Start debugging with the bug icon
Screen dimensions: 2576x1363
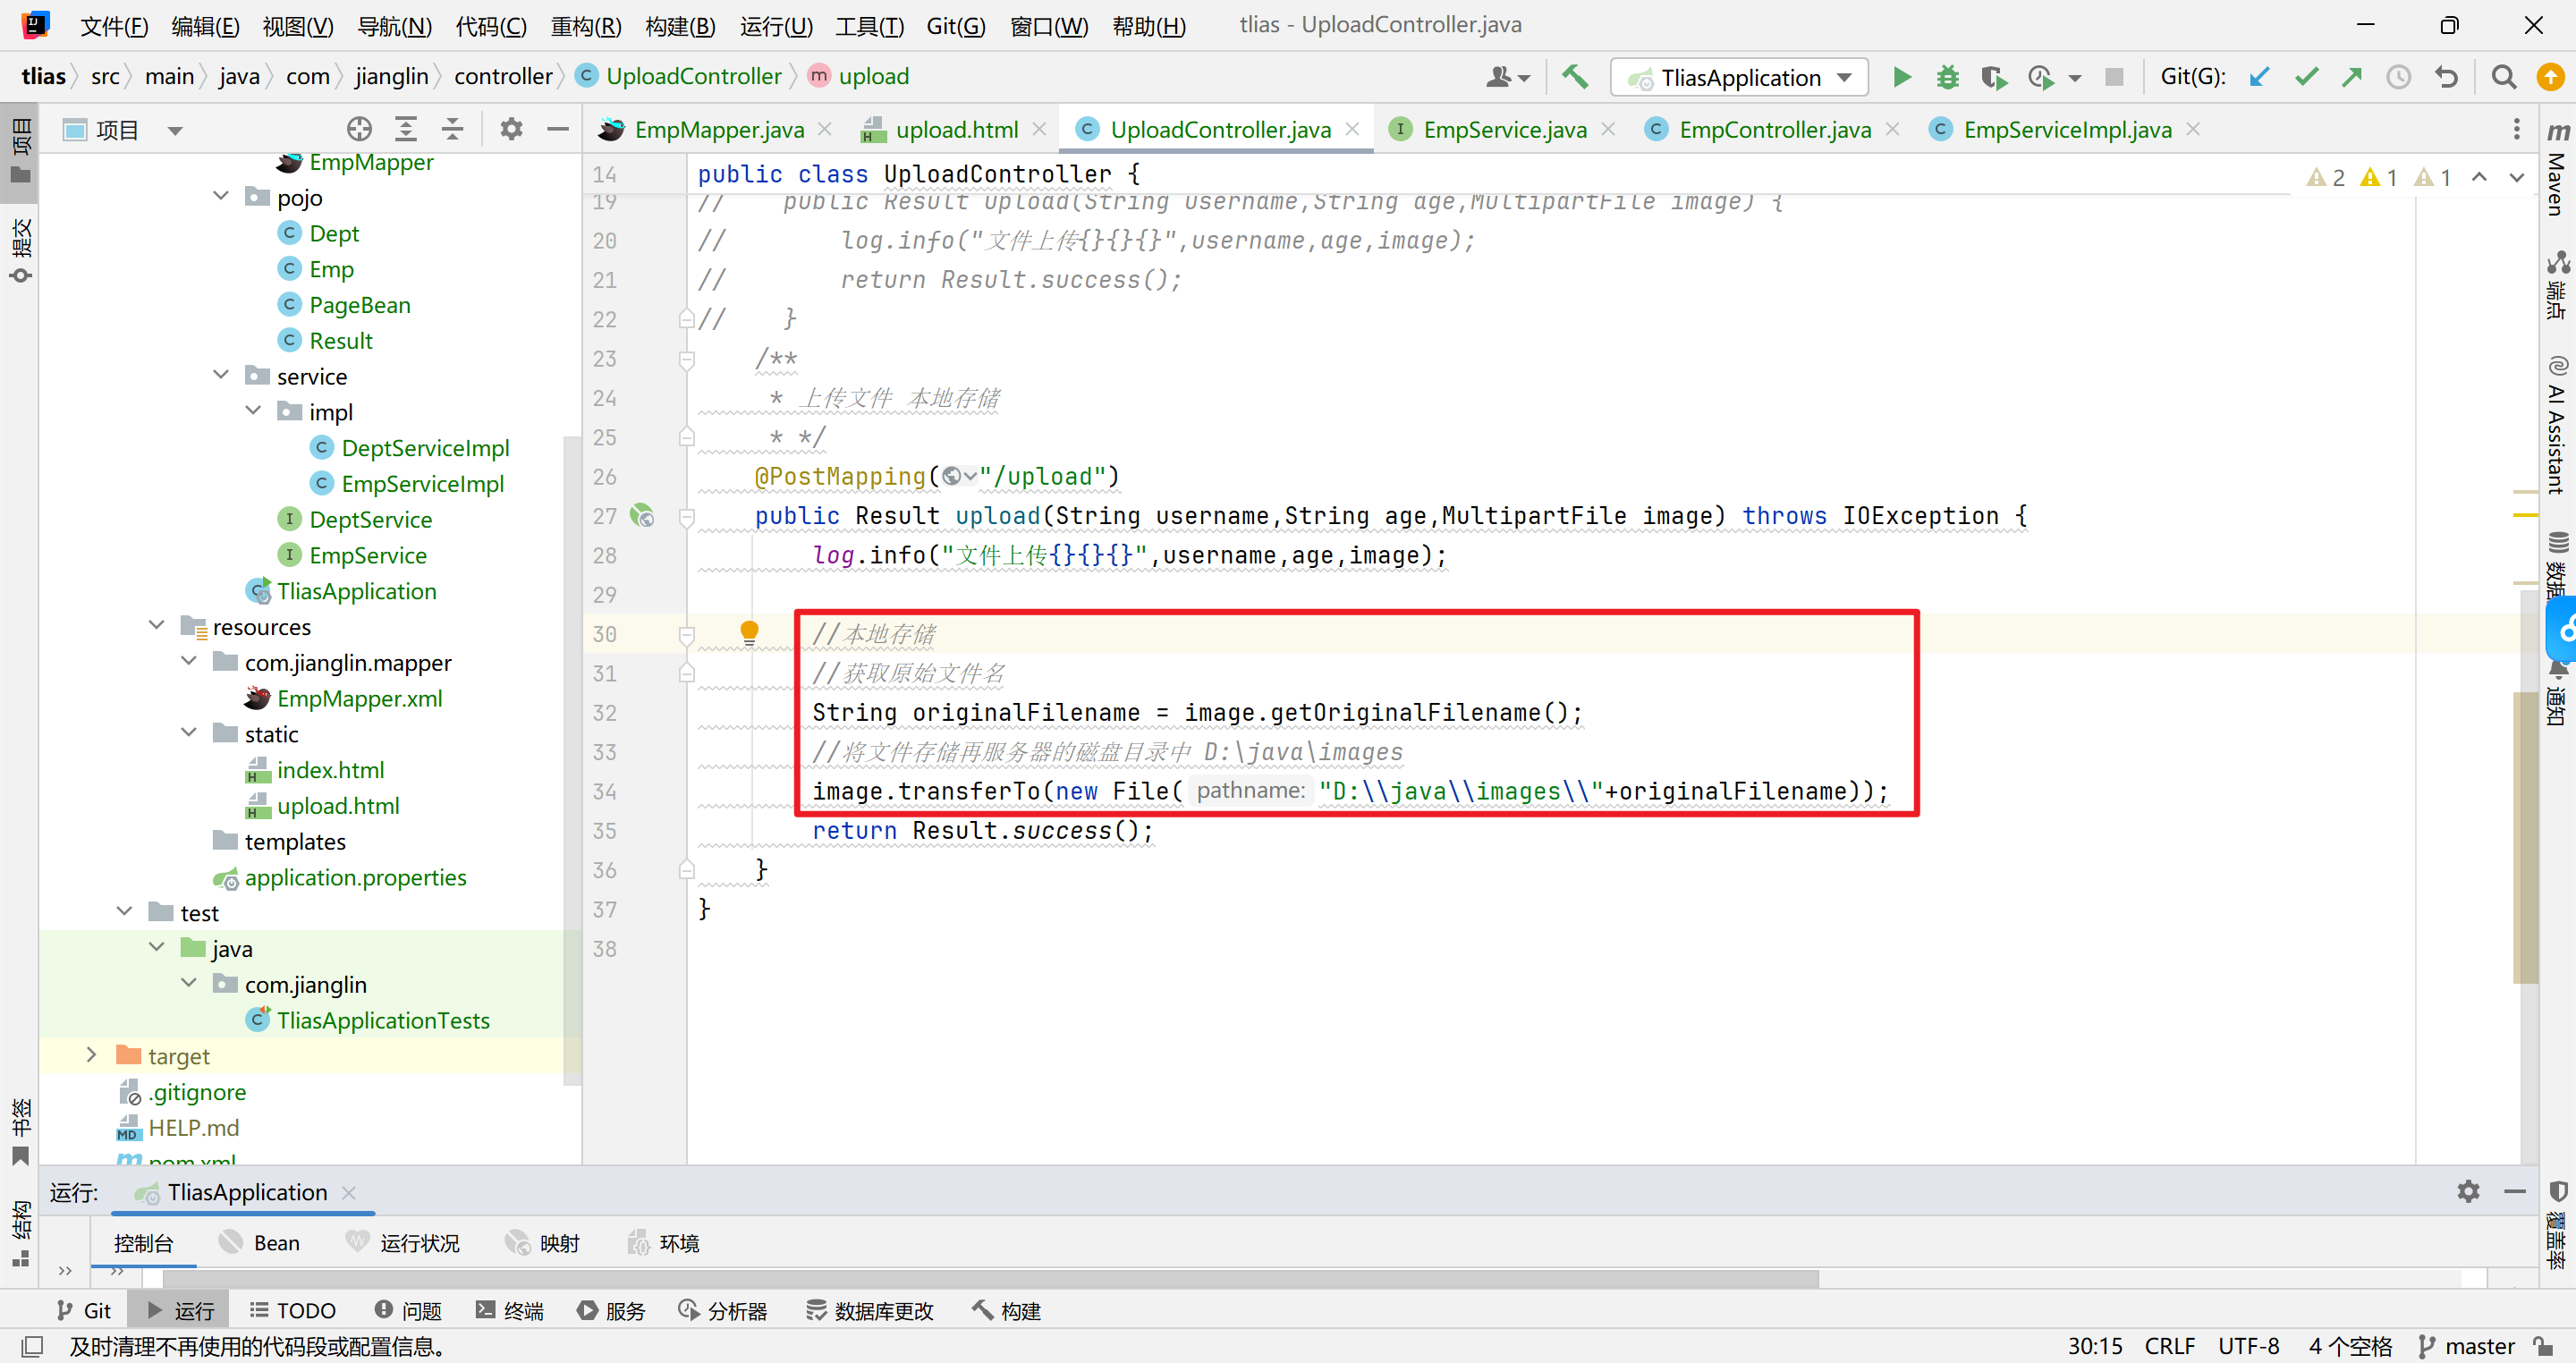(x=1947, y=77)
